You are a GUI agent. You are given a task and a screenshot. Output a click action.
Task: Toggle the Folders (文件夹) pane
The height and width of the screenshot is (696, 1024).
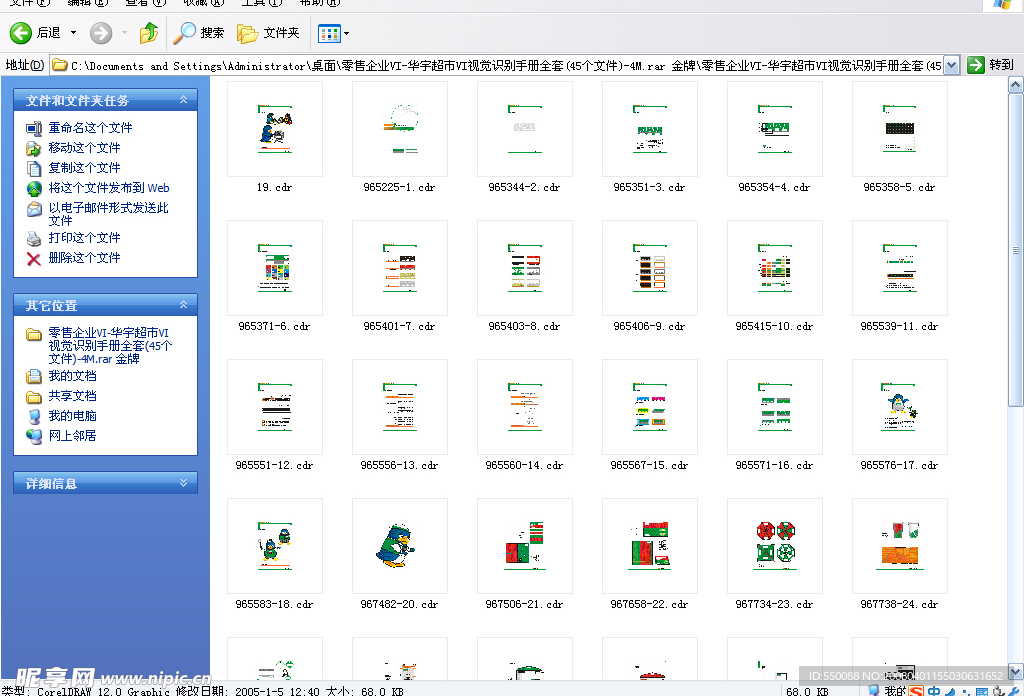(x=269, y=33)
